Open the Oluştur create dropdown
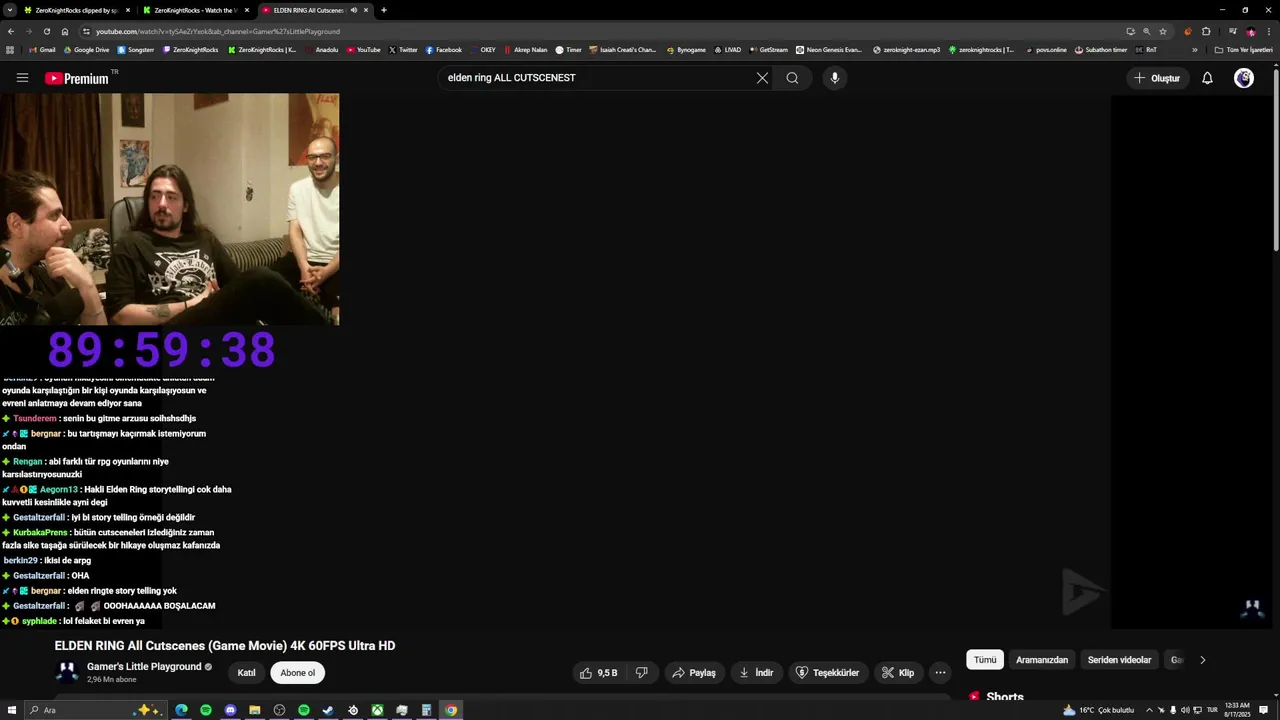 point(1157,78)
